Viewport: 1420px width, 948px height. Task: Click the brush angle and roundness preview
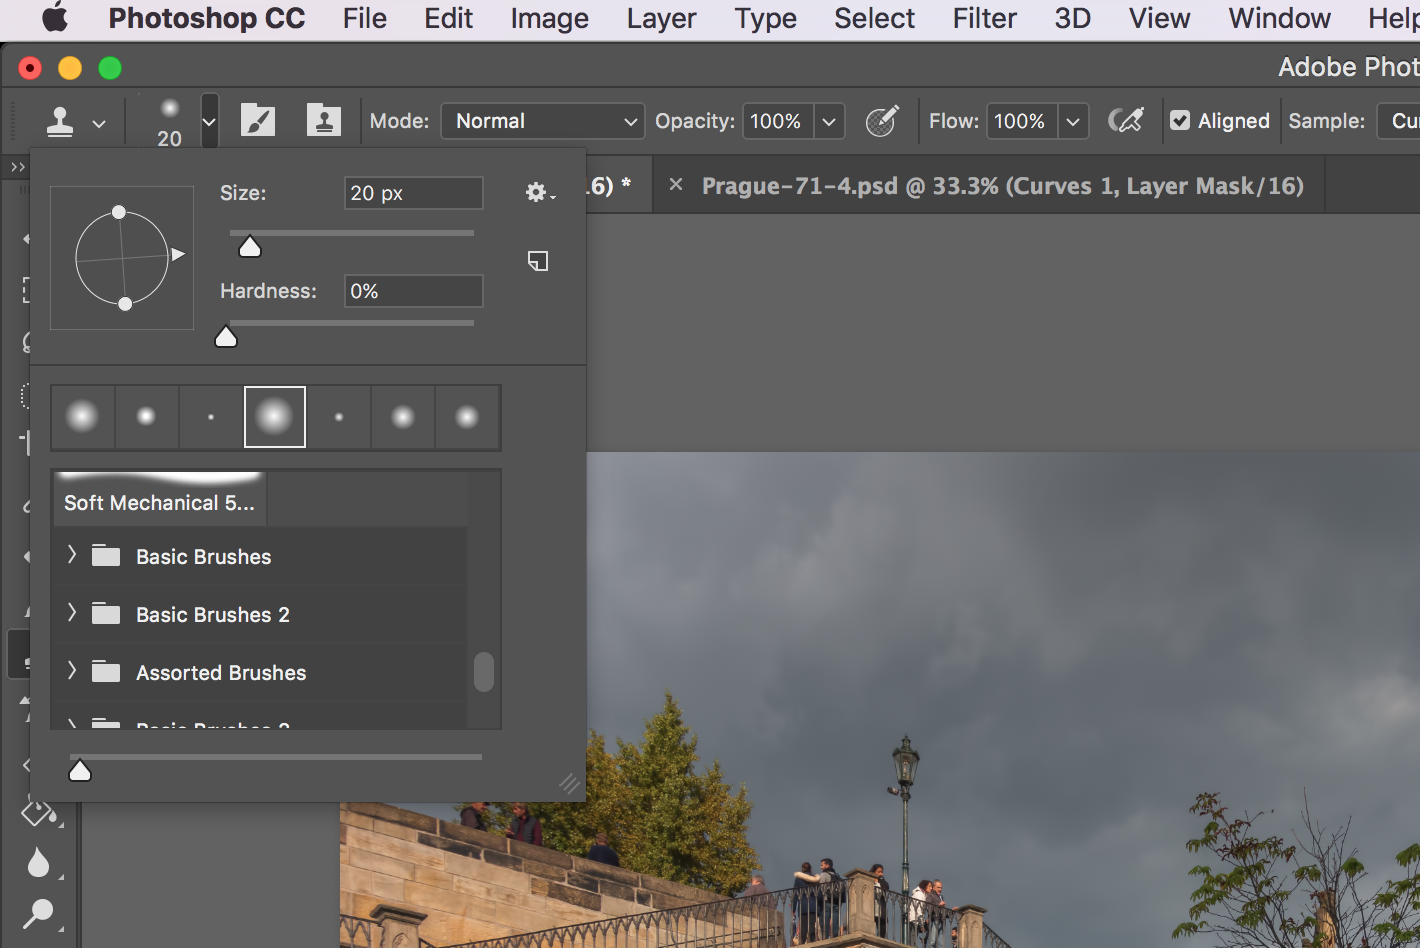click(122, 257)
